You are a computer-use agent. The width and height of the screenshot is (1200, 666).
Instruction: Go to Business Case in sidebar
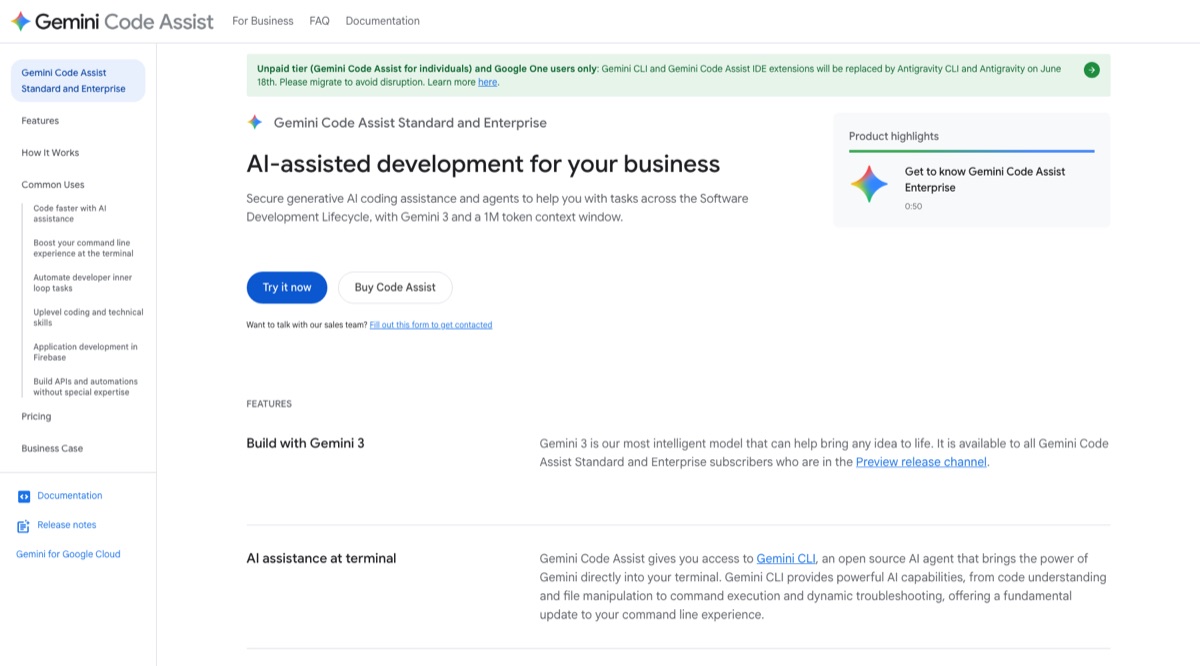(52, 449)
